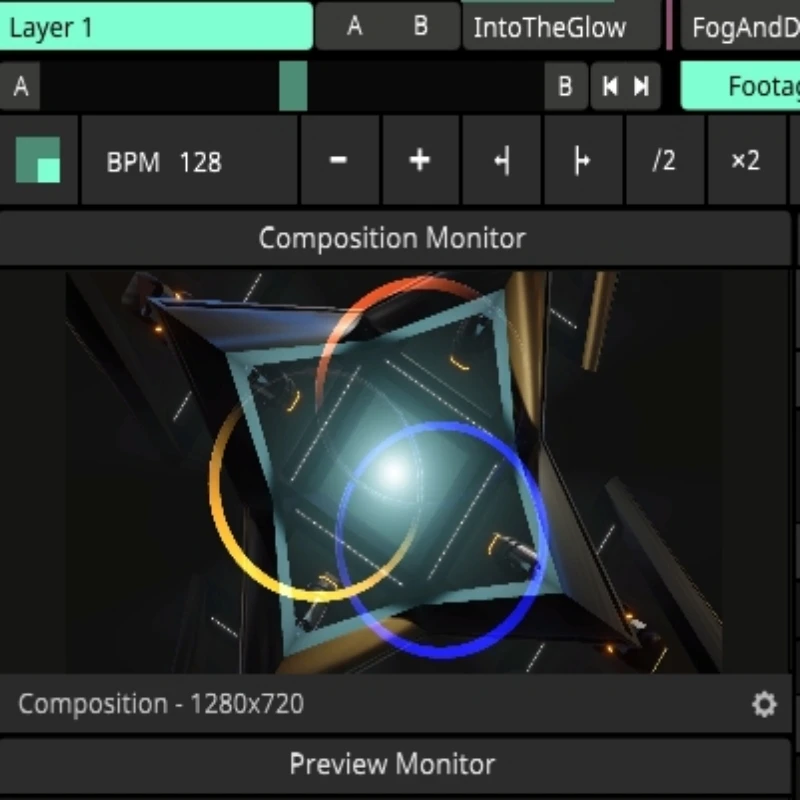Jump crossfader to previous with skip-back icon
The width and height of the screenshot is (800, 800).
pyautogui.click(x=610, y=86)
